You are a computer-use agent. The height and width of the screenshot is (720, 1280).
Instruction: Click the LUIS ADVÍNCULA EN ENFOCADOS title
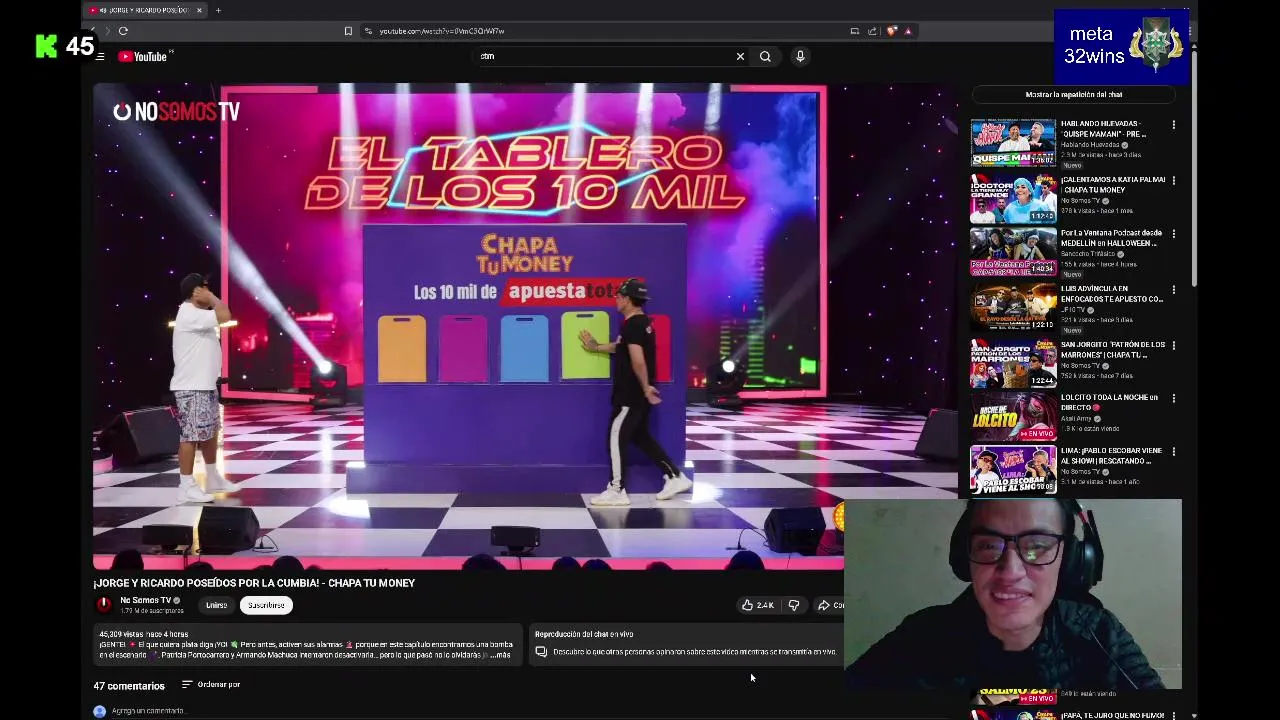point(1111,294)
